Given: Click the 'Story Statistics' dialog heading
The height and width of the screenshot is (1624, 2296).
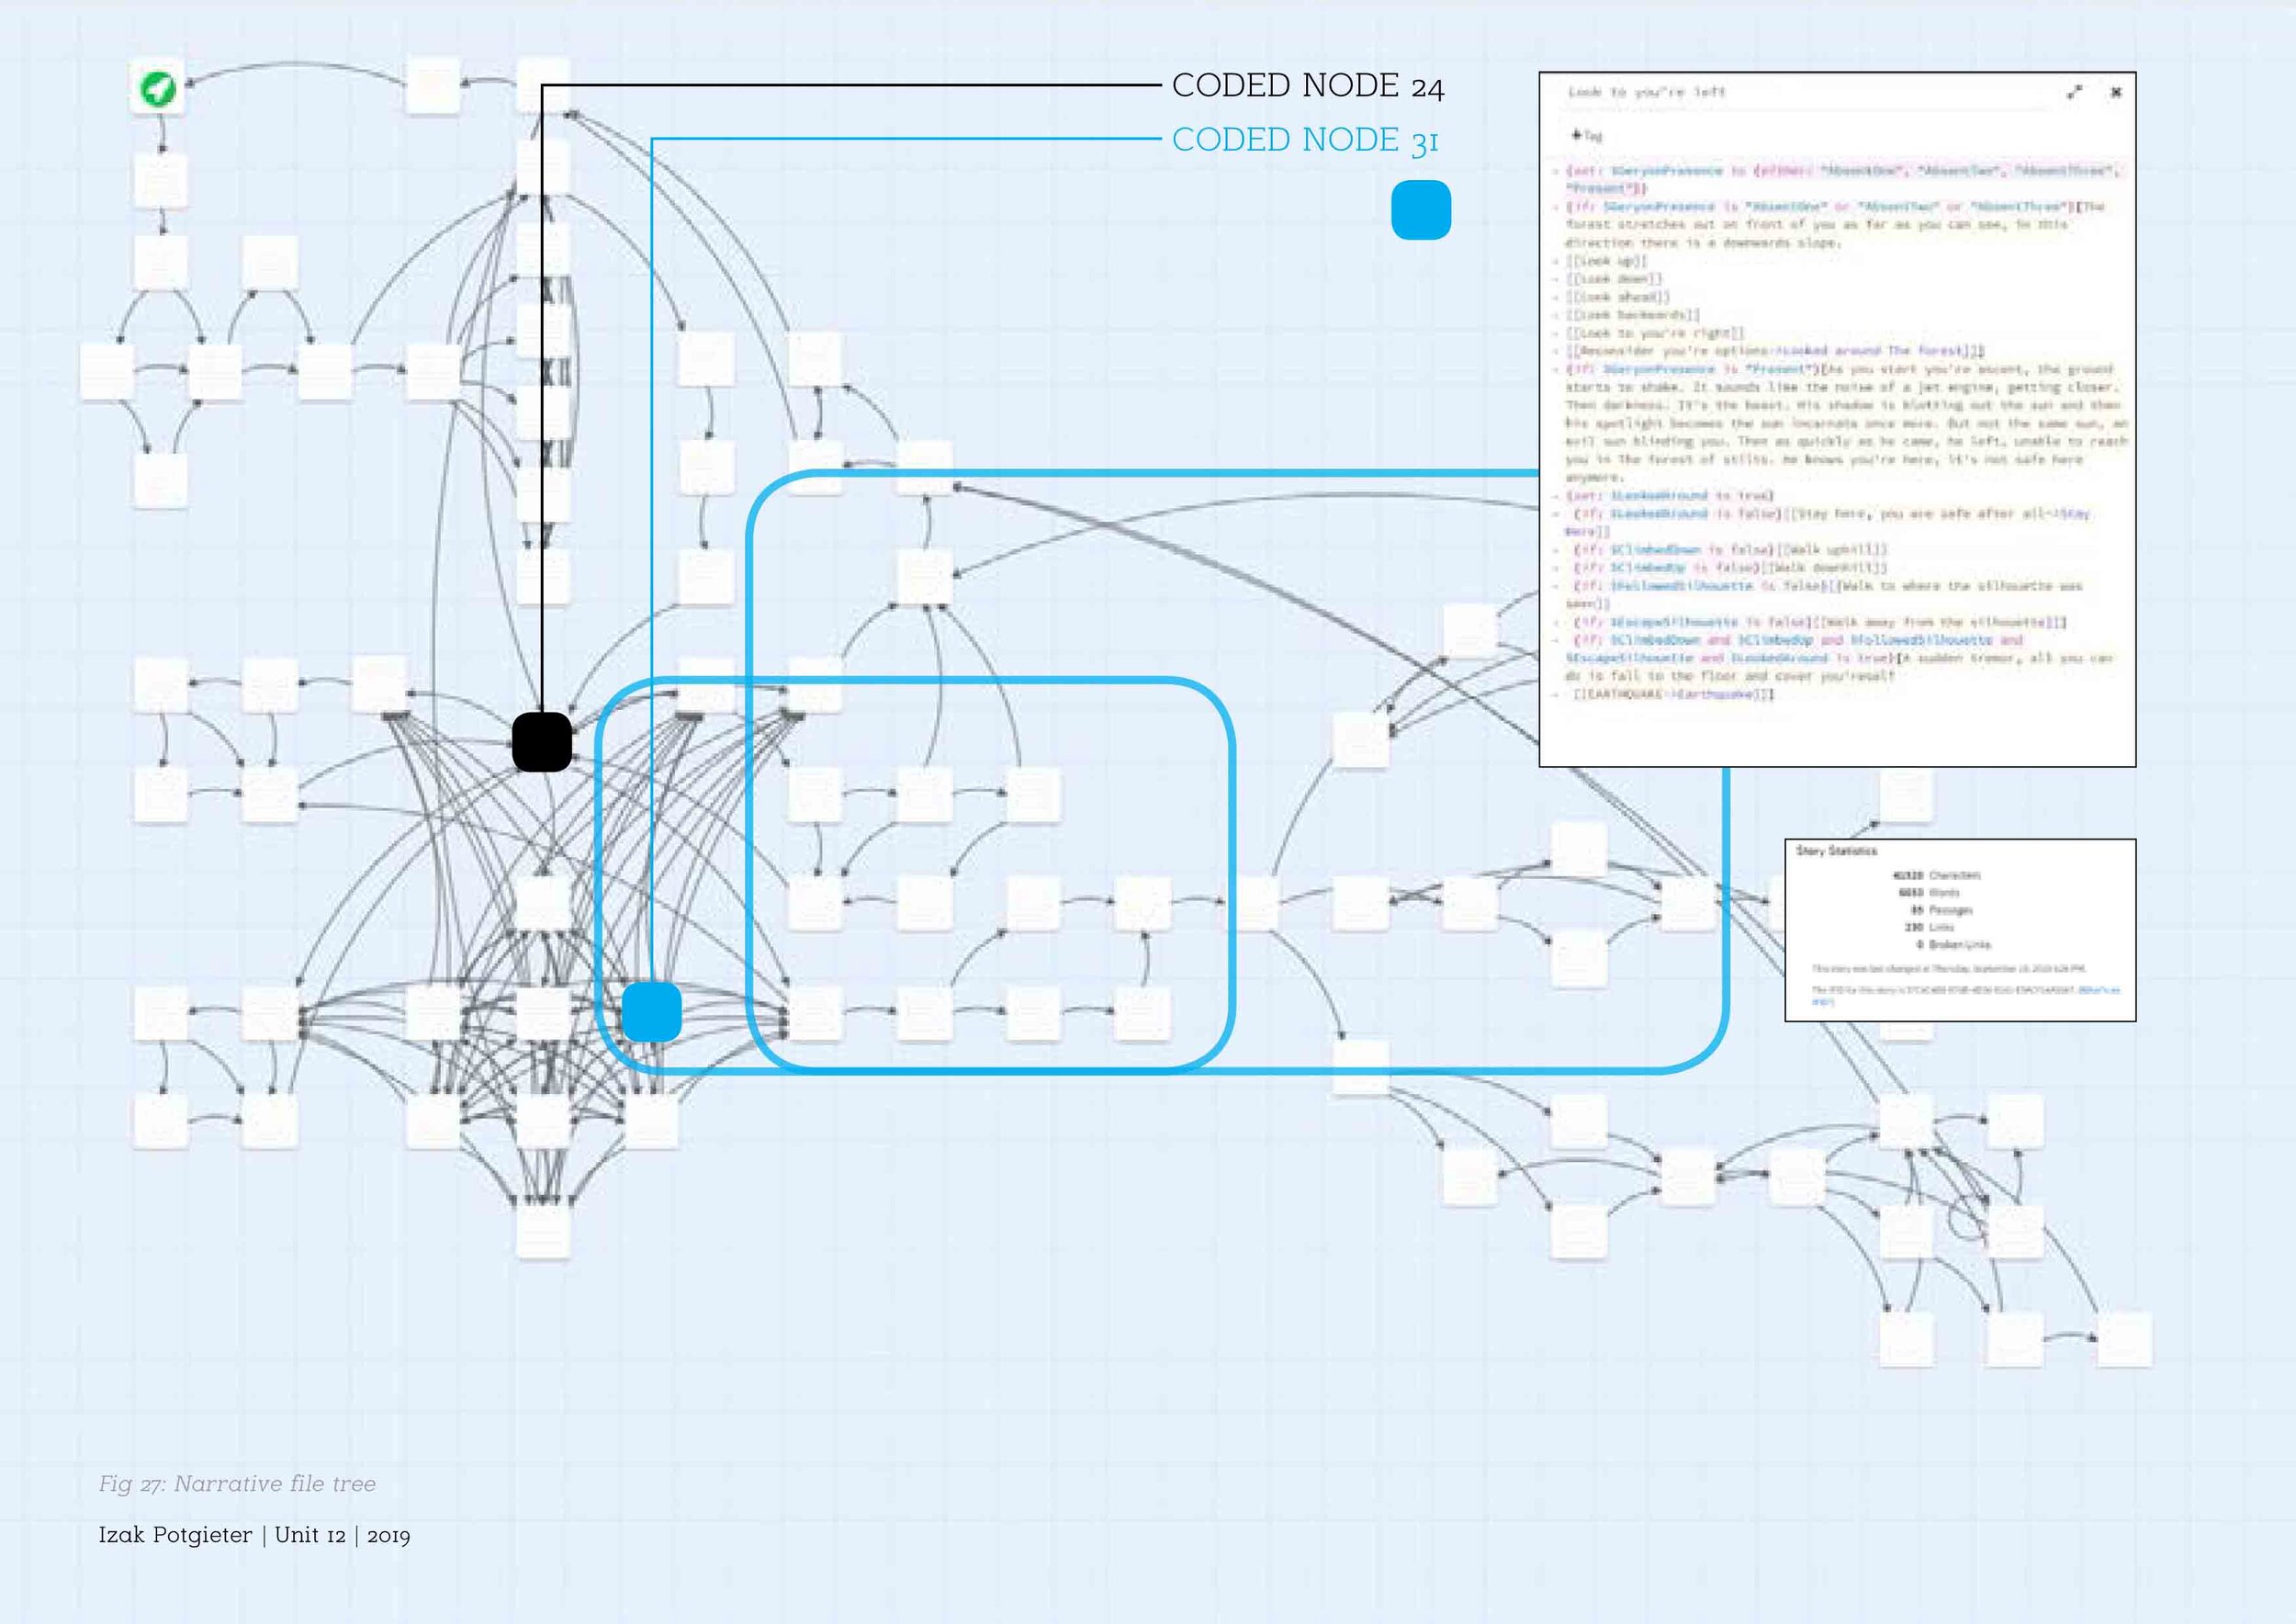Looking at the screenshot, I should [1837, 851].
